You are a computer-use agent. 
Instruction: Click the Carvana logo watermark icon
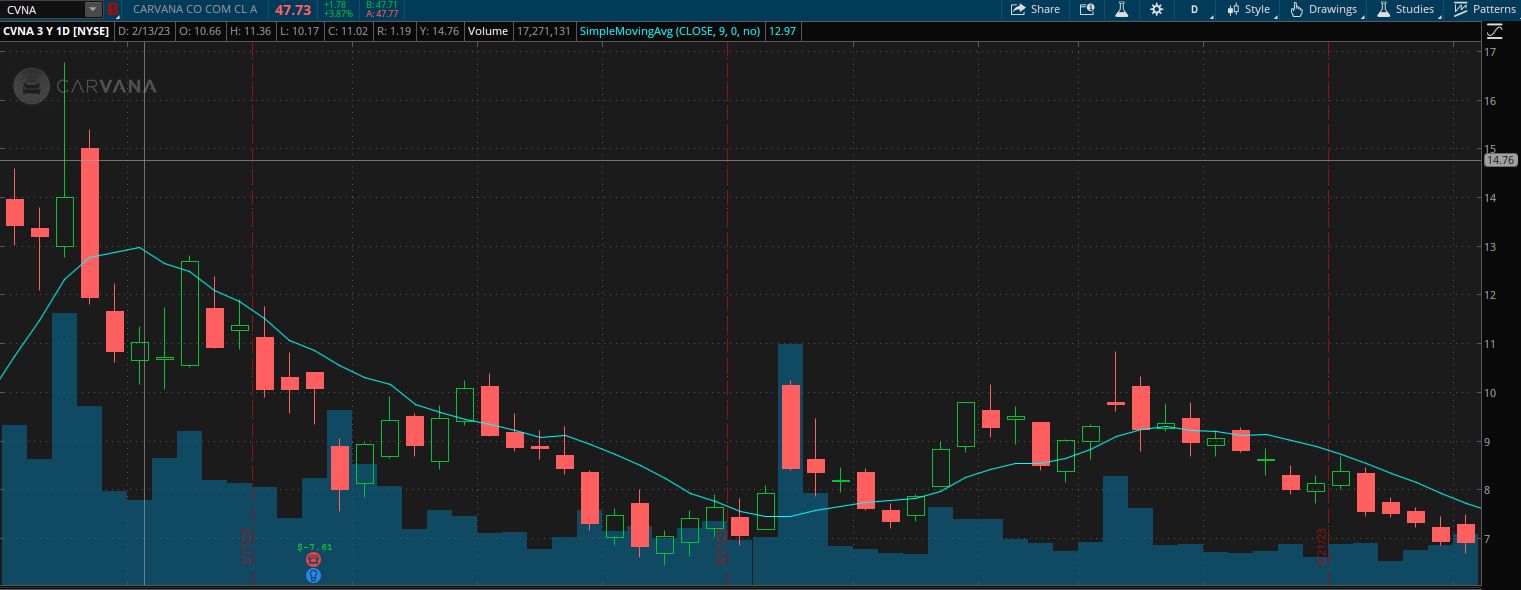31,86
